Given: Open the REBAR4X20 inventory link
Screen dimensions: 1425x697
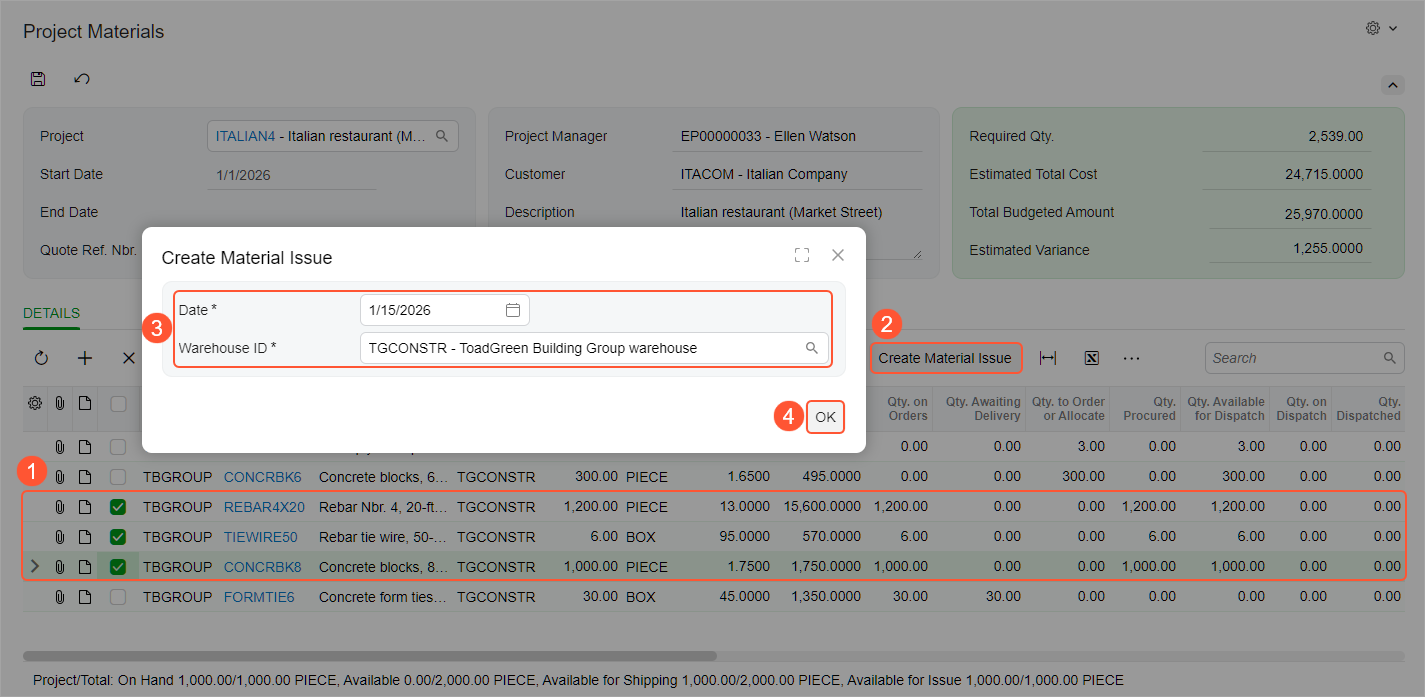Looking at the screenshot, I should coord(264,507).
